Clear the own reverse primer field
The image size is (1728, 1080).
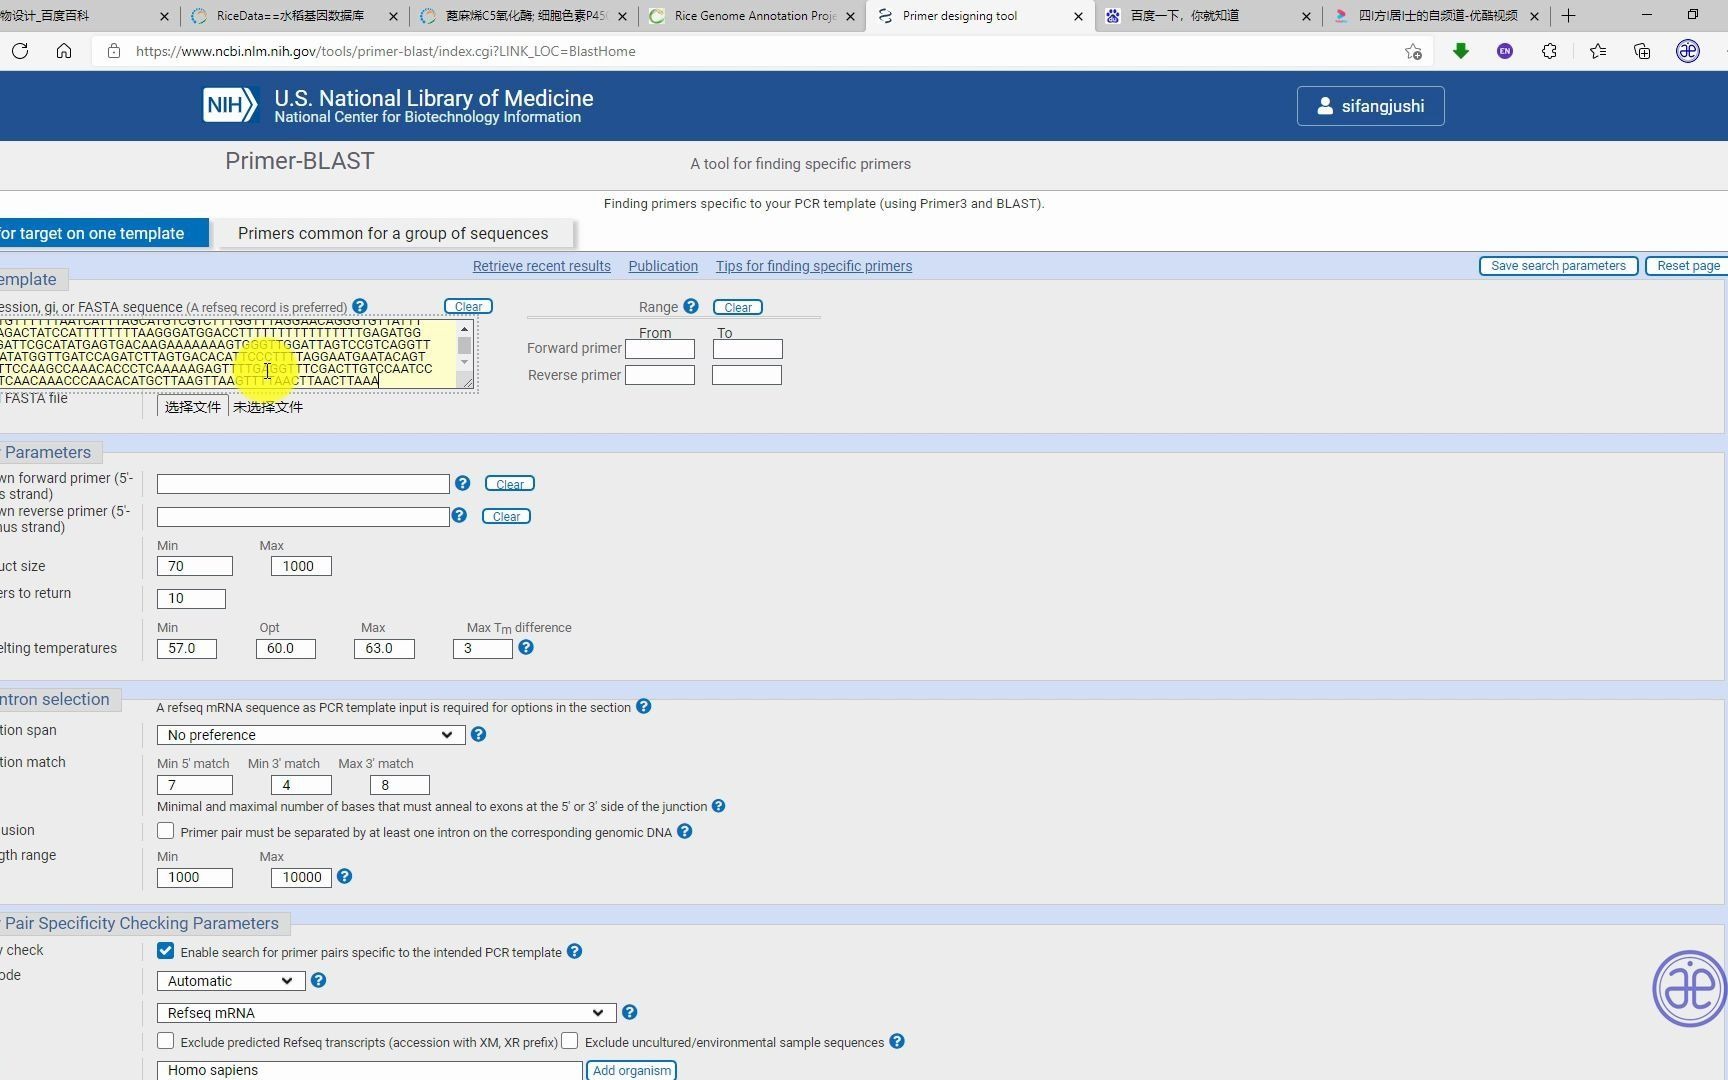[x=506, y=516]
